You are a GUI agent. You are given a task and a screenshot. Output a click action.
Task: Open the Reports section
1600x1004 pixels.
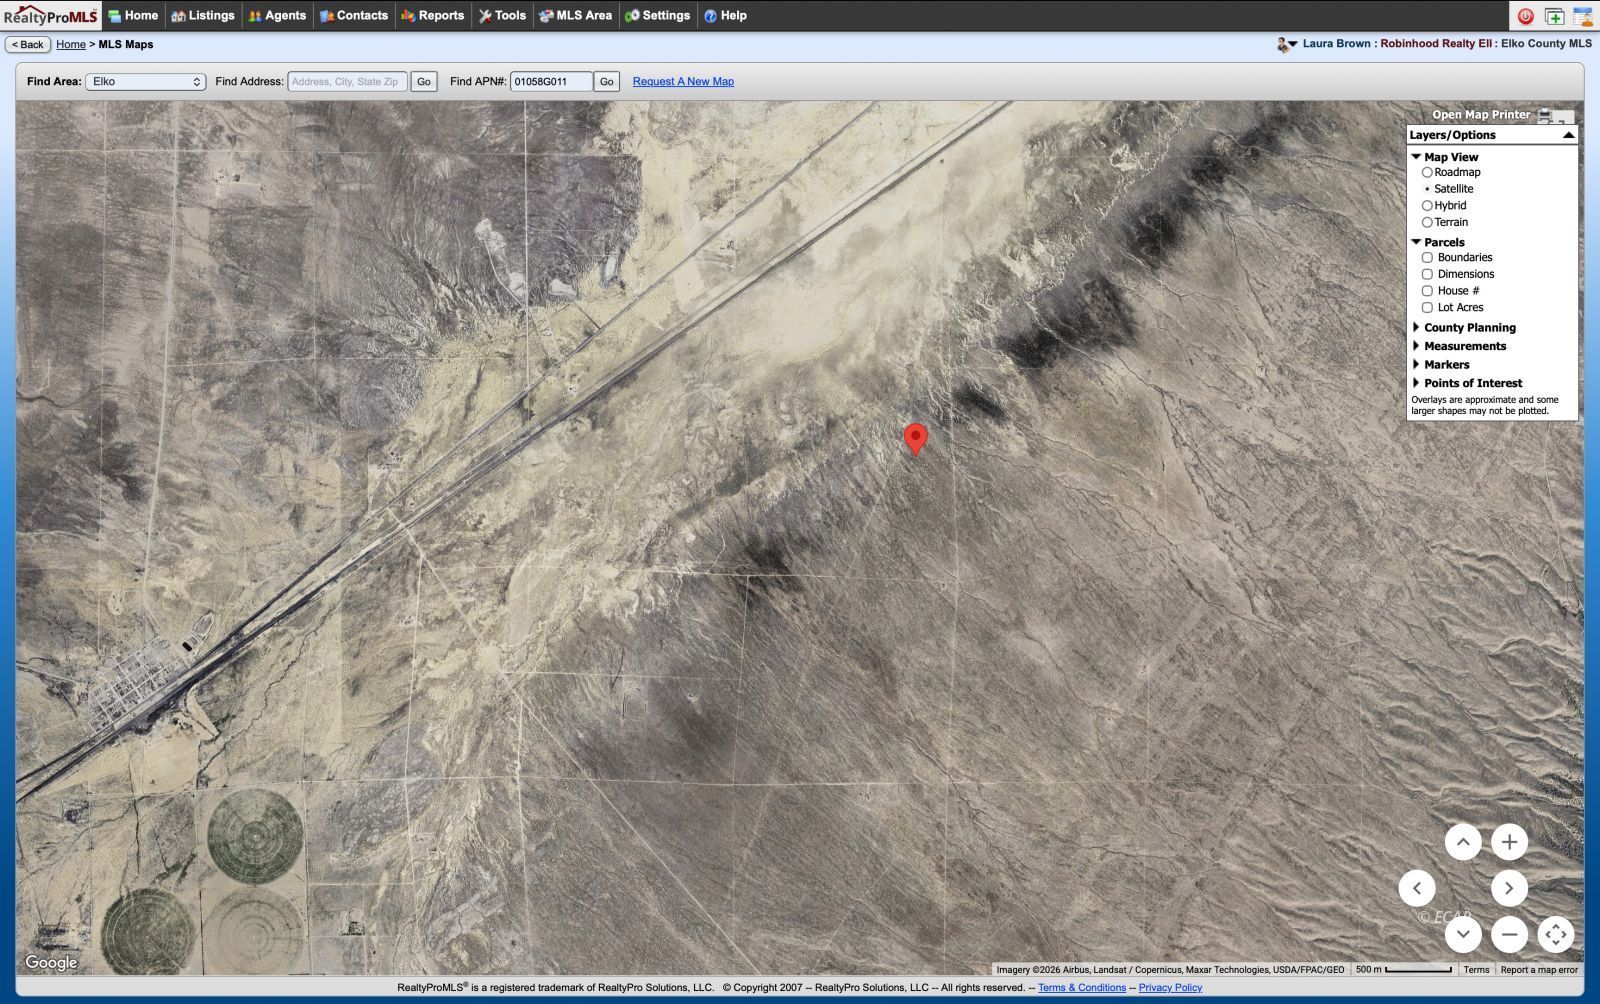(x=432, y=15)
